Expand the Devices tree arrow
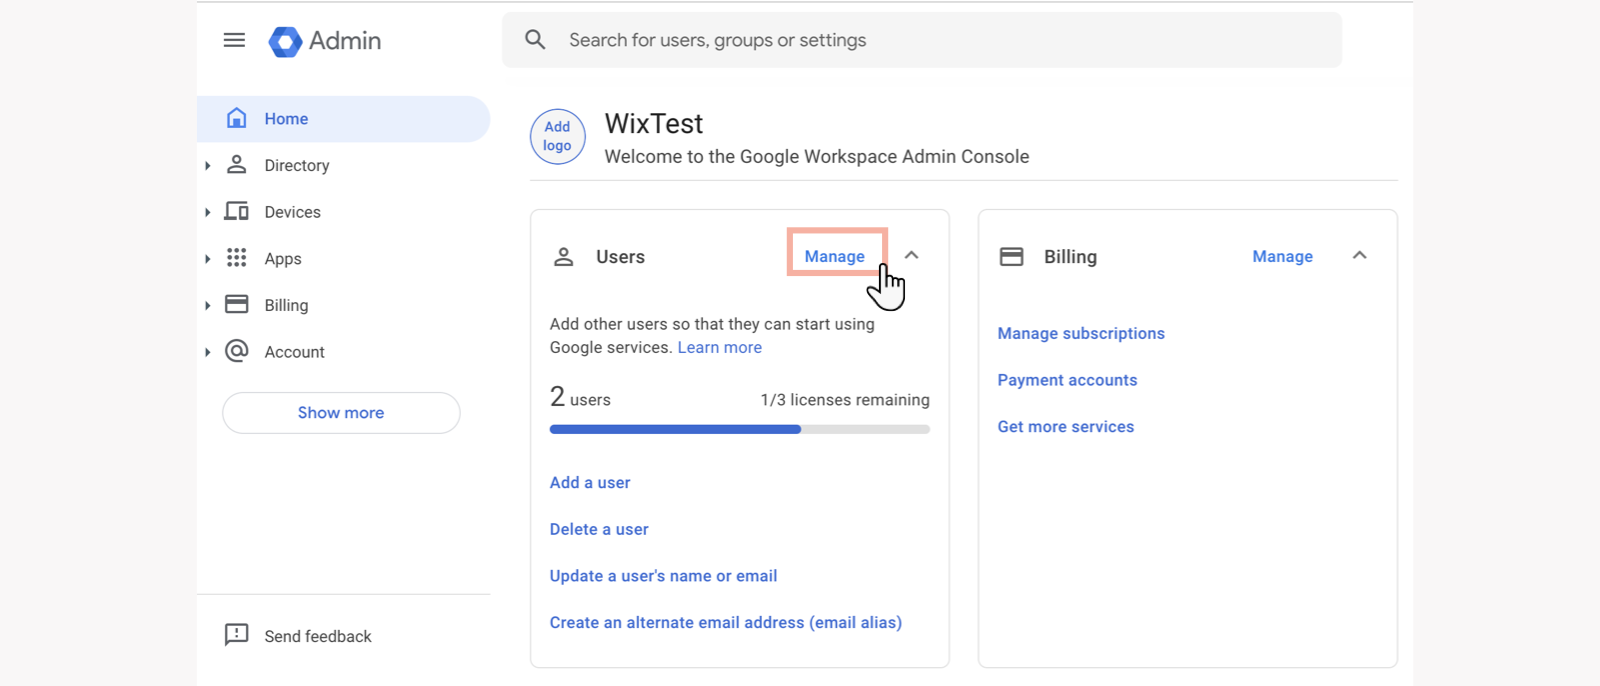Image resolution: width=1600 pixels, height=686 pixels. tap(207, 212)
